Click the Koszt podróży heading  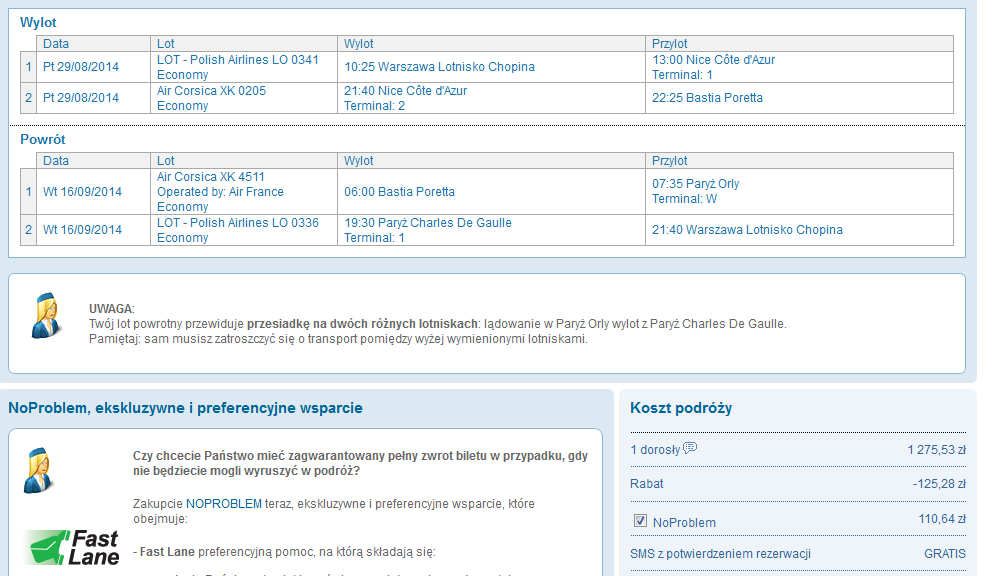[681, 408]
